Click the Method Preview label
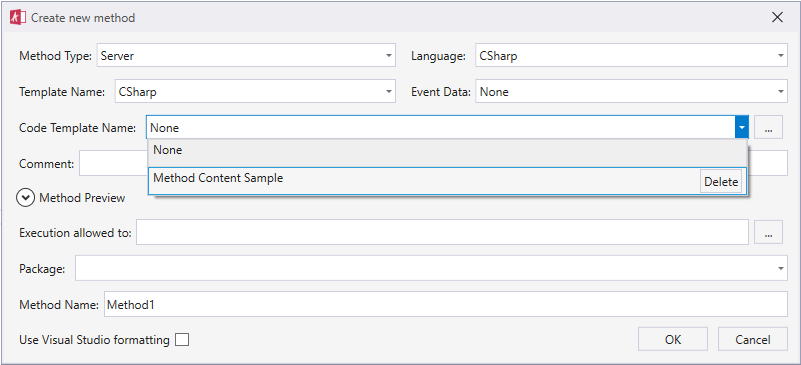 coord(82,198)
